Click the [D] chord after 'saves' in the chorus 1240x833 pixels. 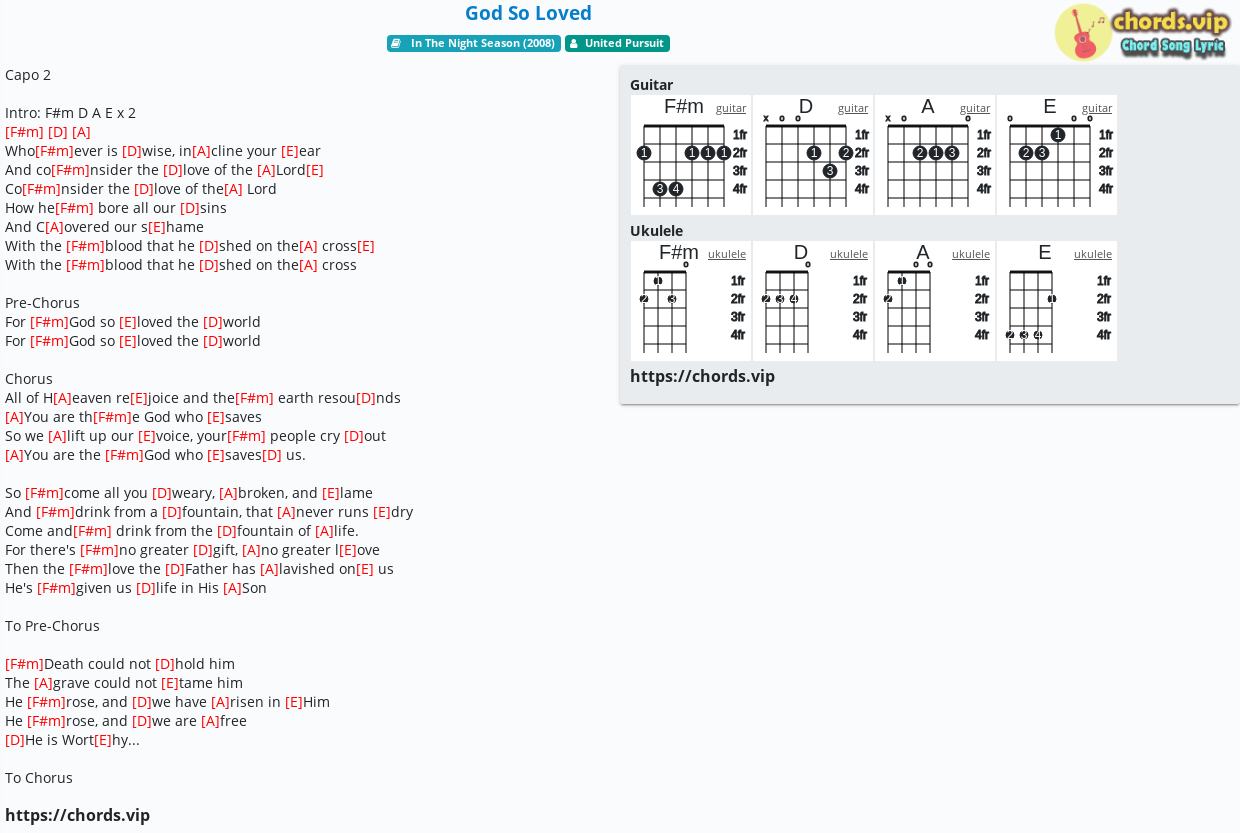coord(272,455)
